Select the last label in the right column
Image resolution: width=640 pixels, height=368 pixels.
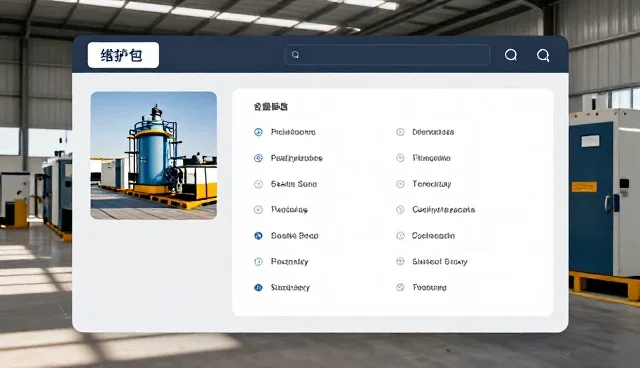pyautogui.click(x=429, y=288)
